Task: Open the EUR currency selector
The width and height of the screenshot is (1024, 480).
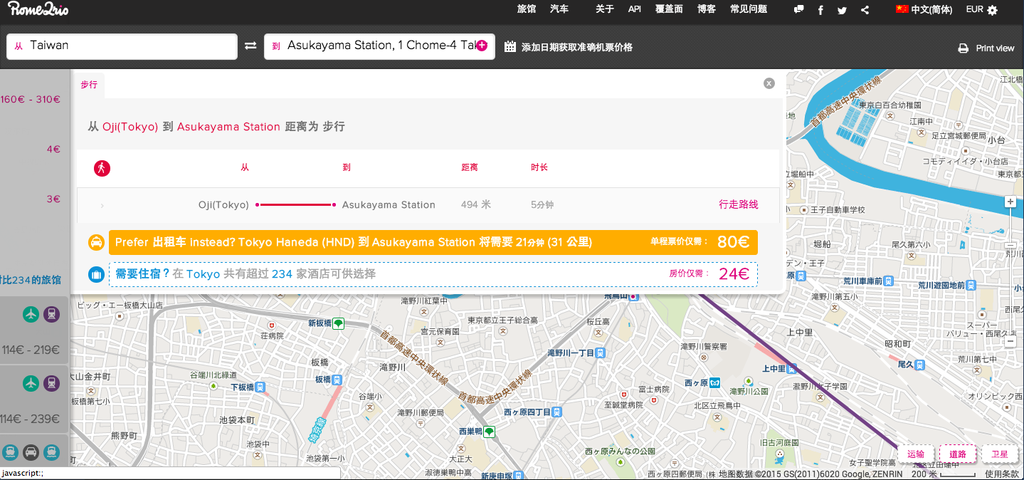Action: tap(974, 10)
